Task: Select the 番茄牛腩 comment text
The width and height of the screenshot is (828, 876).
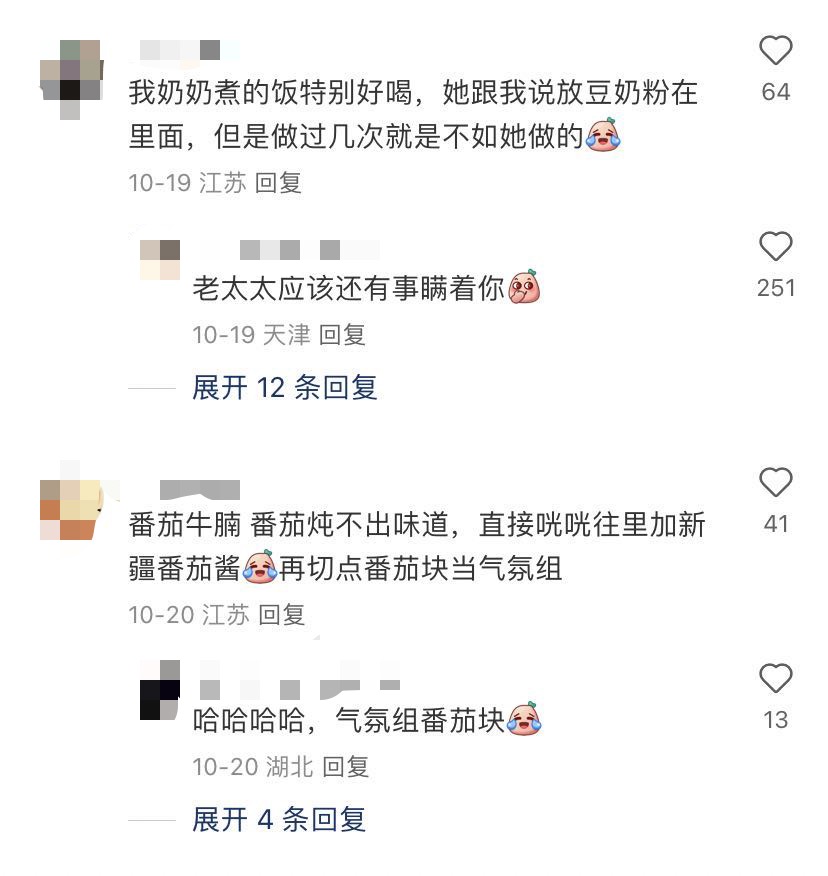Action: point(417,546)
